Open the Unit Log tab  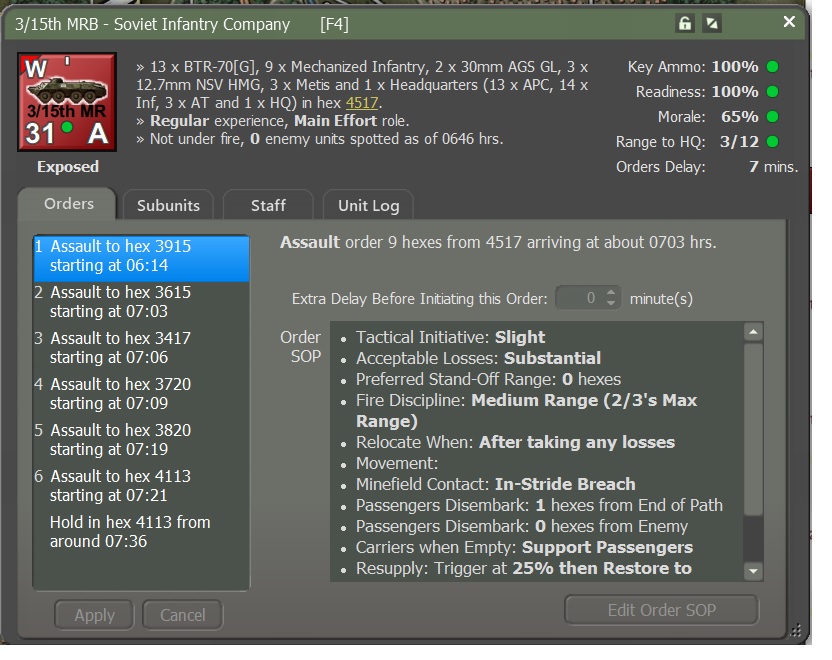(368, 205)
